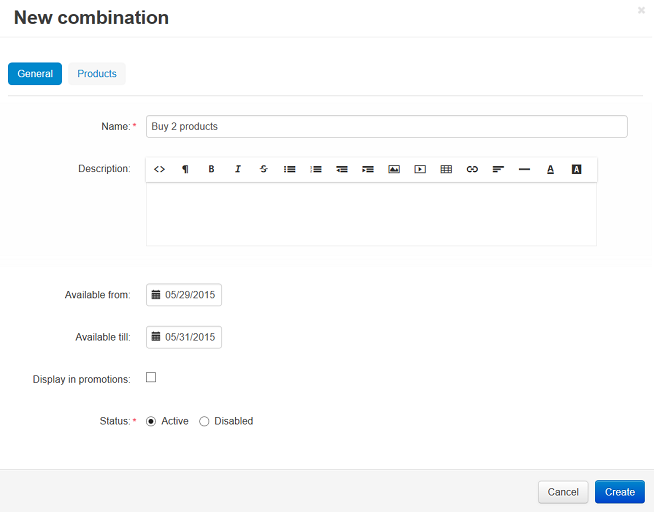Click the Cancel button
Screen dimensions: 654x512
[563, 492]
